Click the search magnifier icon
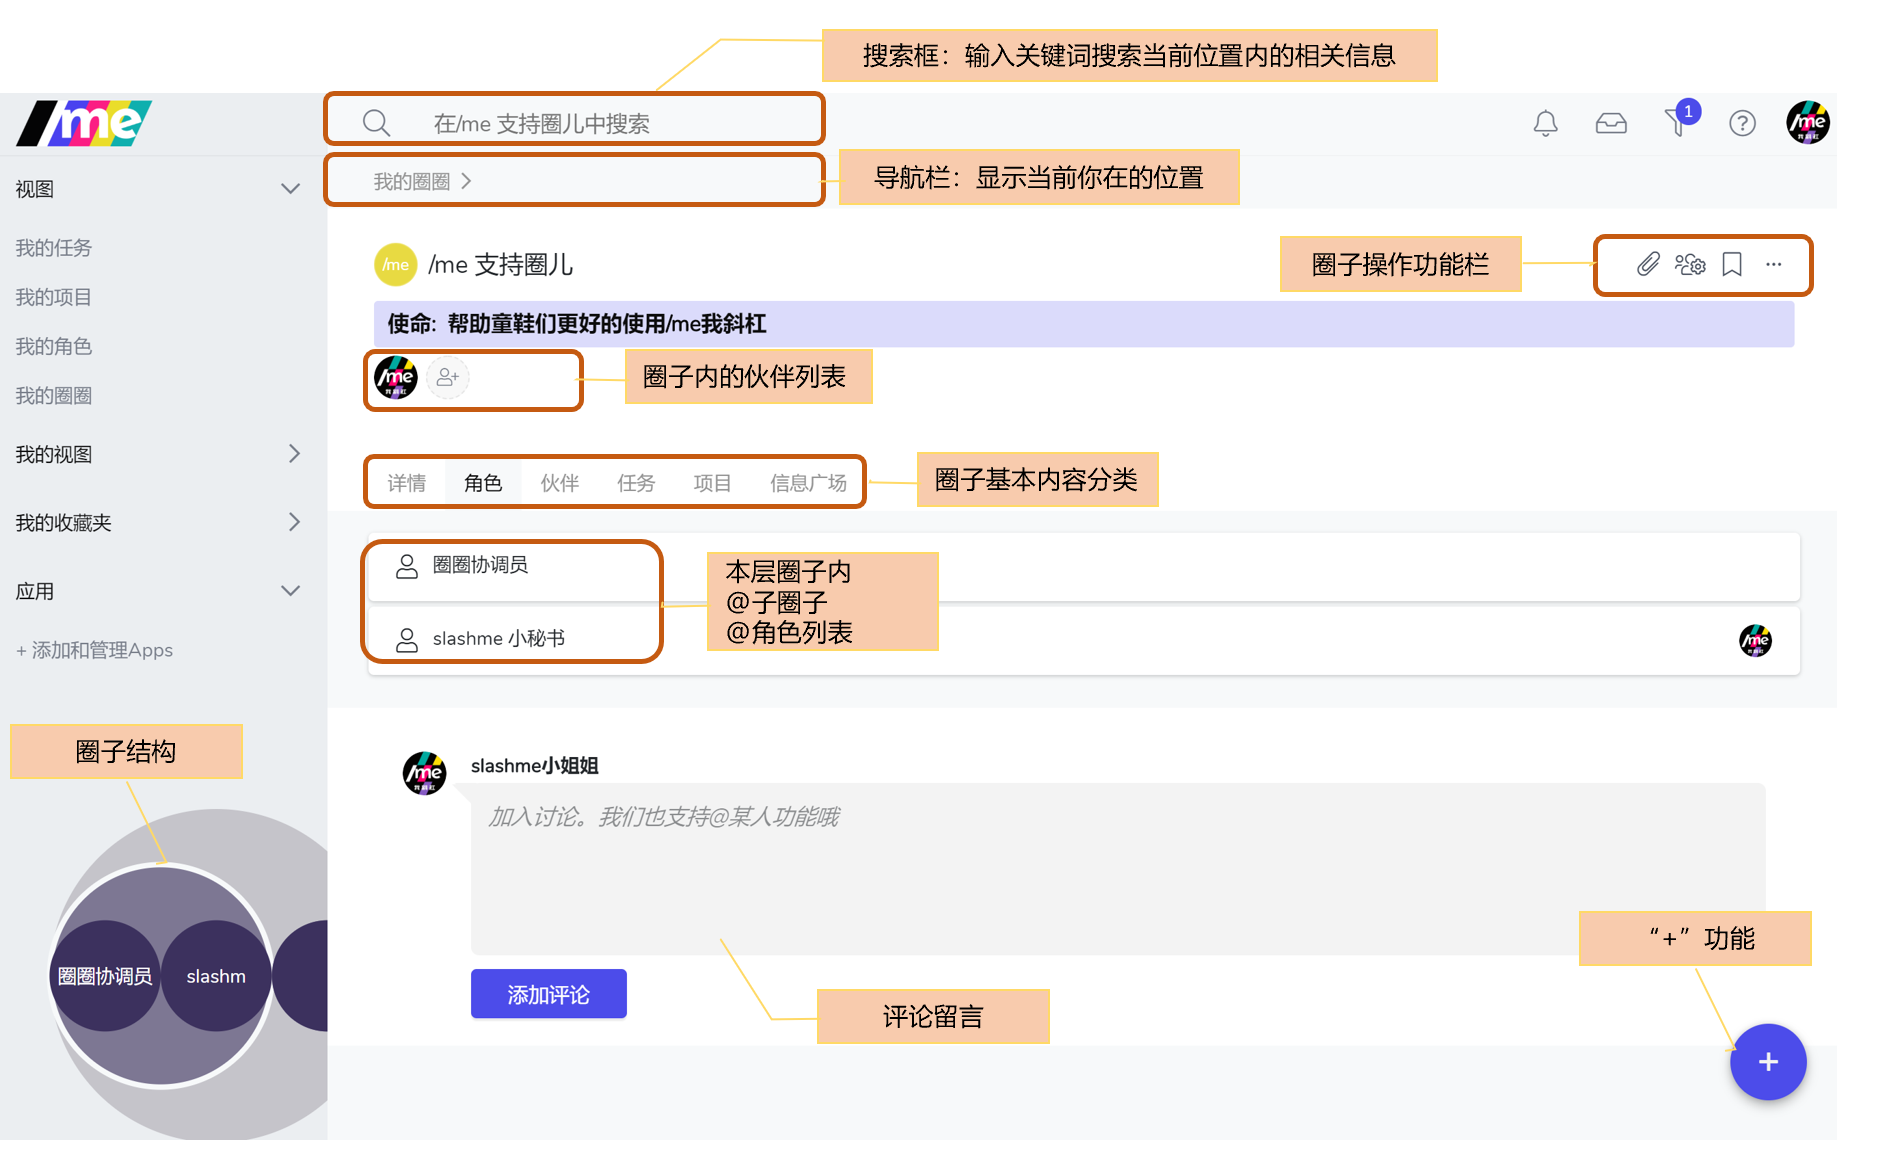Image resolution: width=1898 pixels, height=1152 pixels. 376,123
